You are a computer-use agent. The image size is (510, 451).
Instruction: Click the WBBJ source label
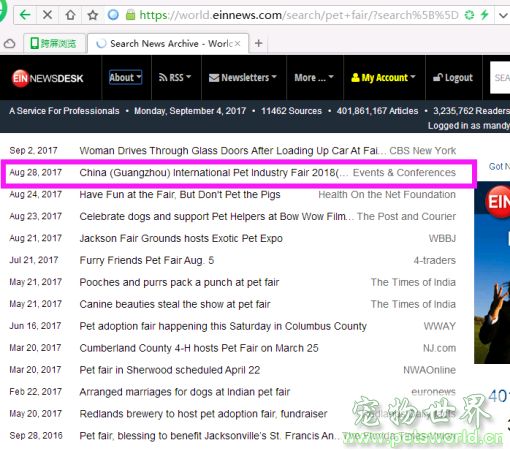click(x=442, y=239)
